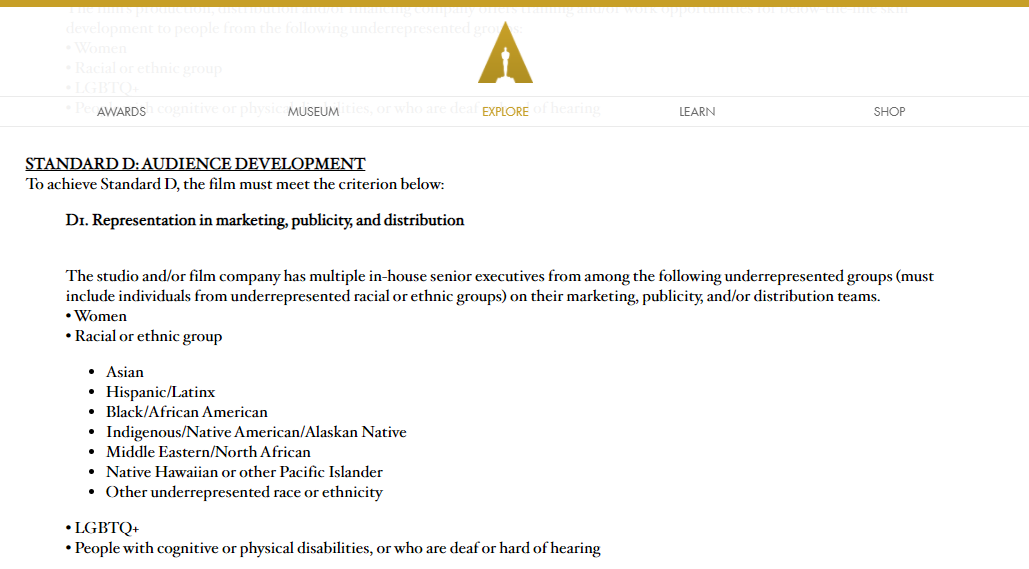
Task: Open the Museum menu
Action: tap(313, 112)
